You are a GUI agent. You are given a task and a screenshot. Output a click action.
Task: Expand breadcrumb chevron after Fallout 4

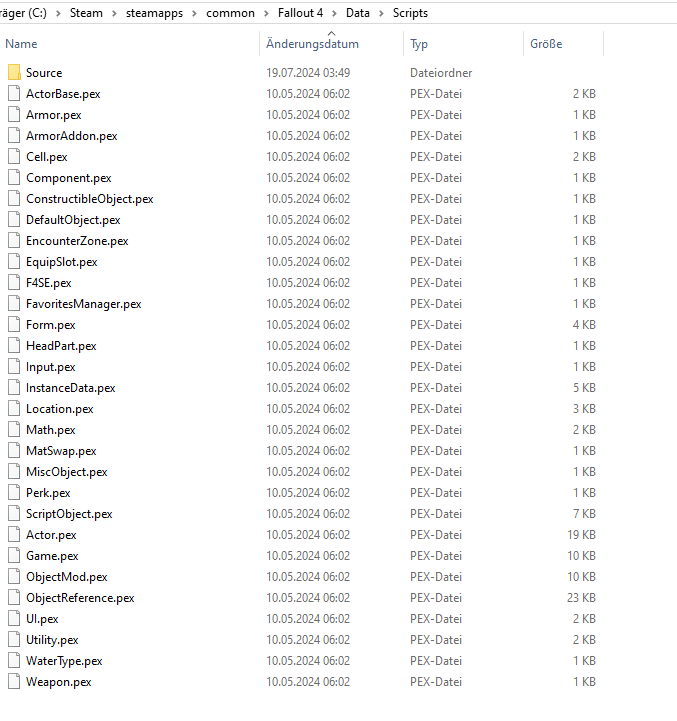[x=334, y=13]
